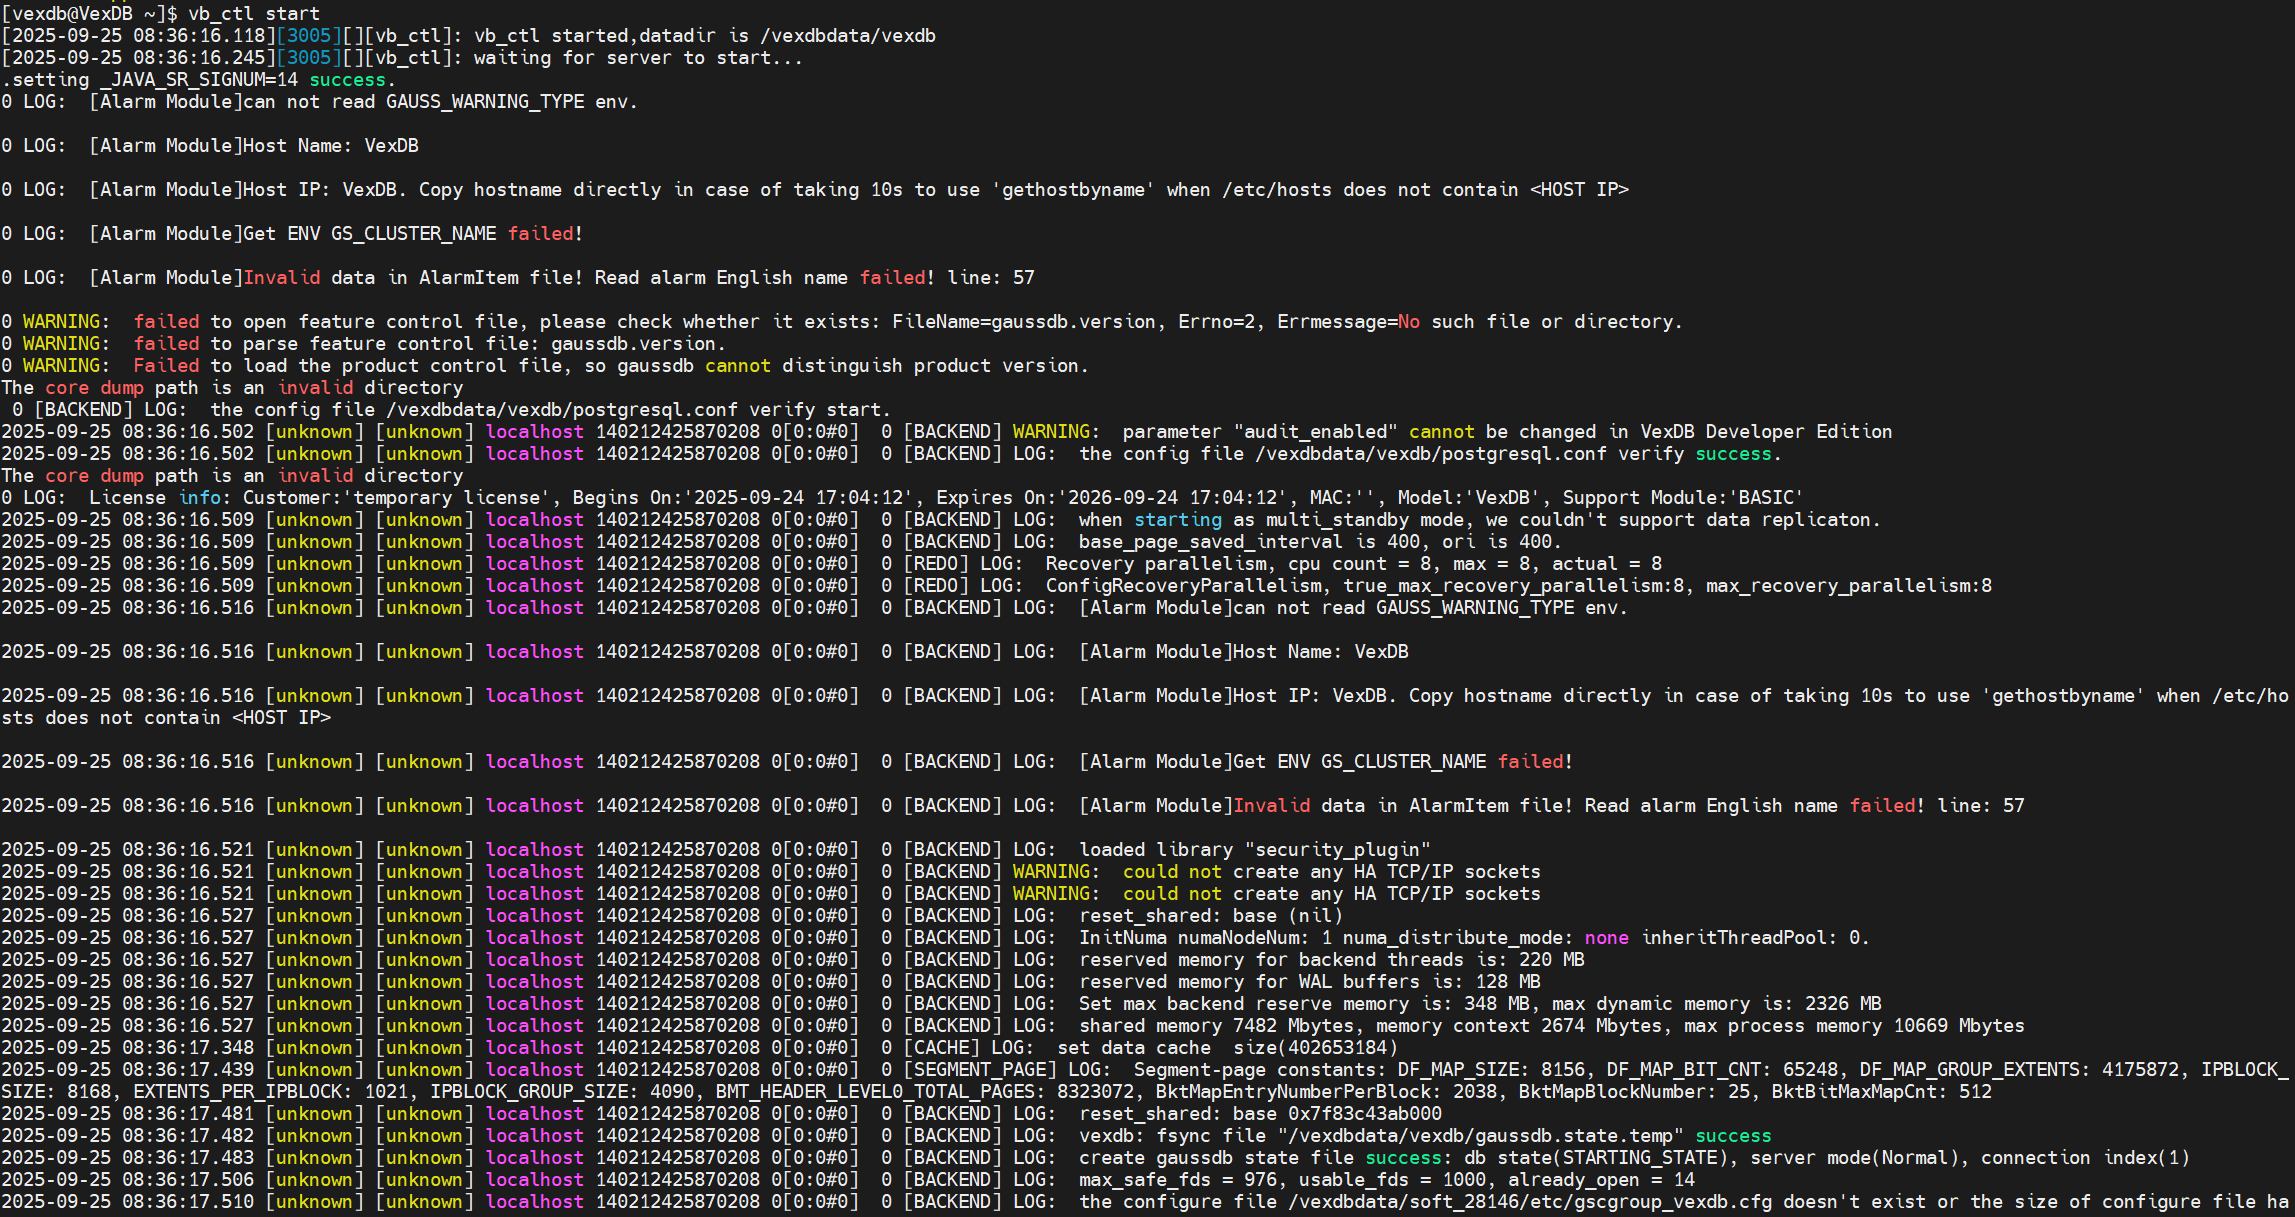Click the 'Recovery parallelism' REDO log text
2295x1217 pixels.
(x=1155, y=563)
